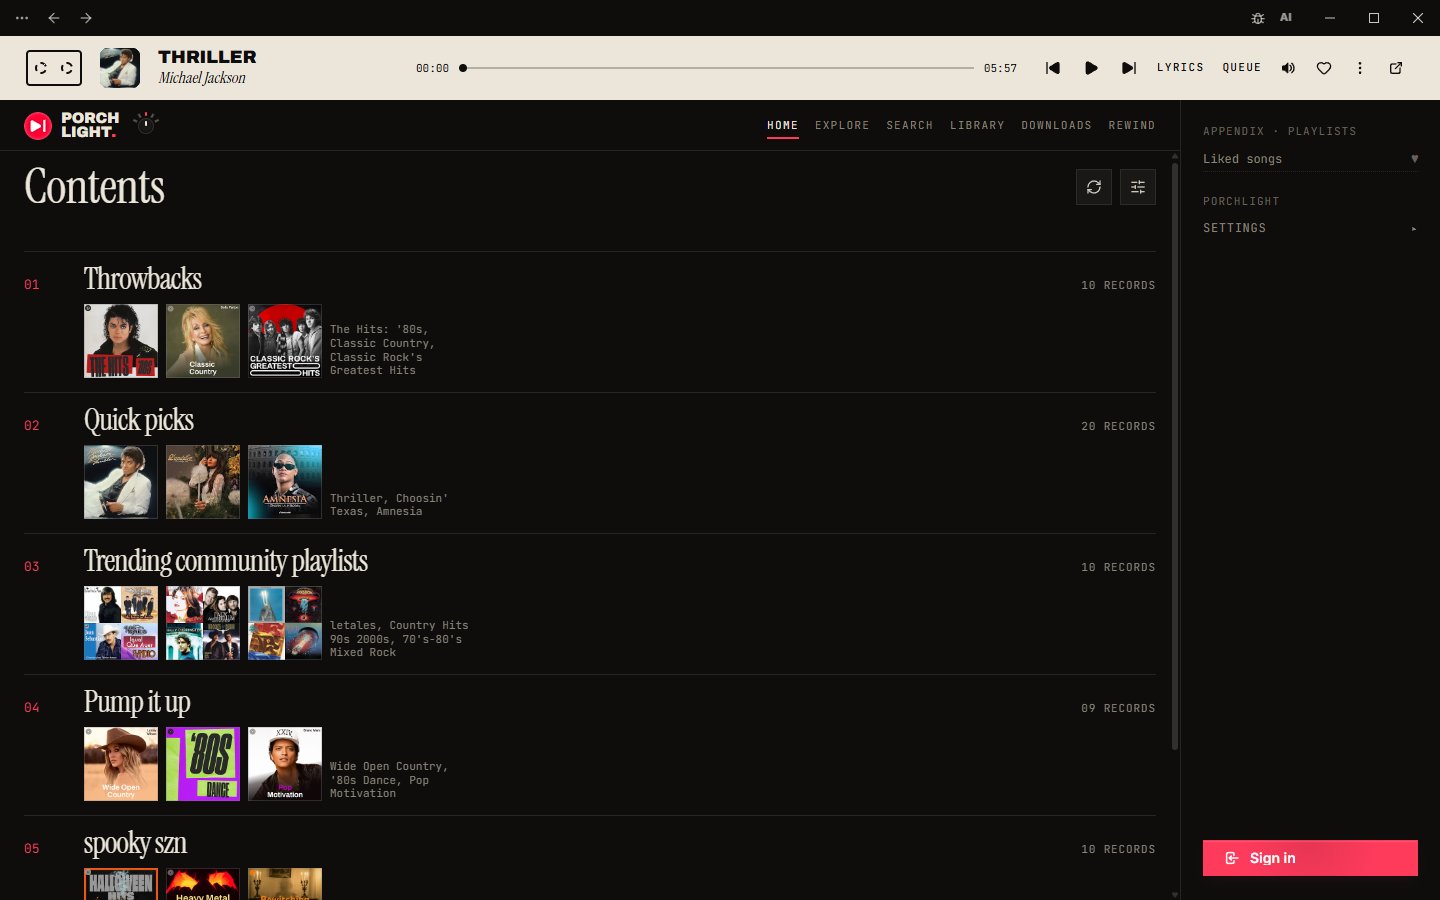Expand the Settings section
This screenshot has height=900, width=1440.
pos(1310,228)
